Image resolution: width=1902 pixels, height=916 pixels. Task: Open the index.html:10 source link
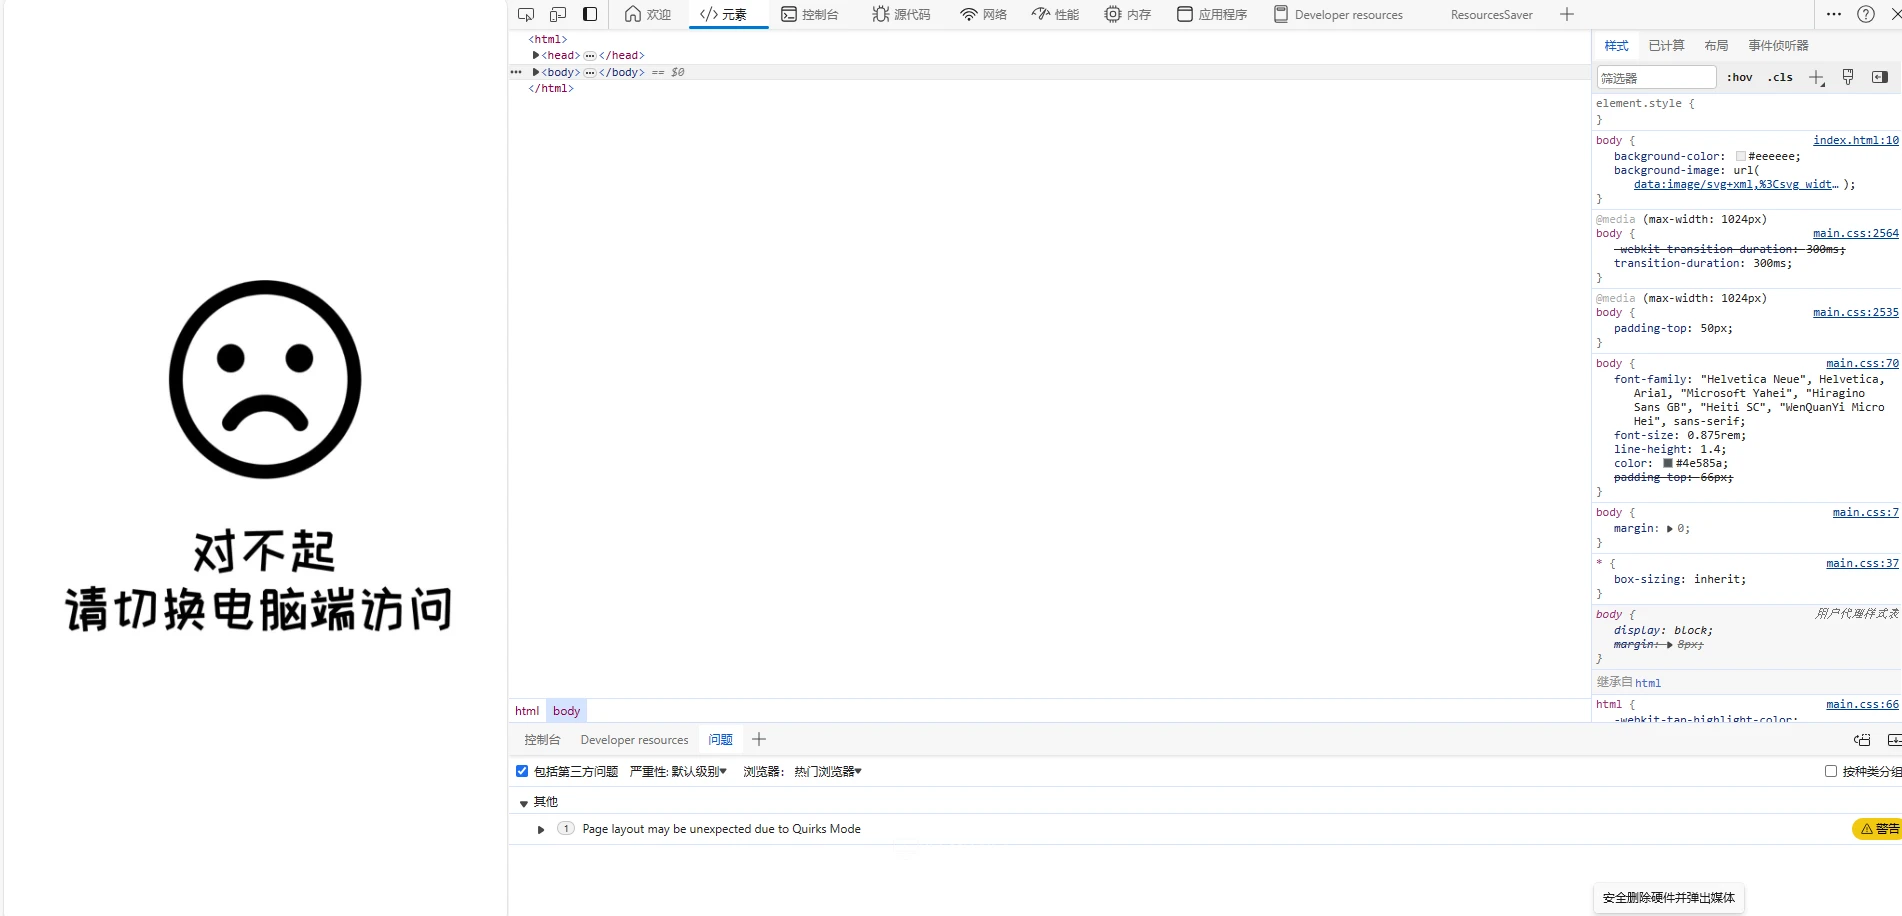(x=1856, y=140)
